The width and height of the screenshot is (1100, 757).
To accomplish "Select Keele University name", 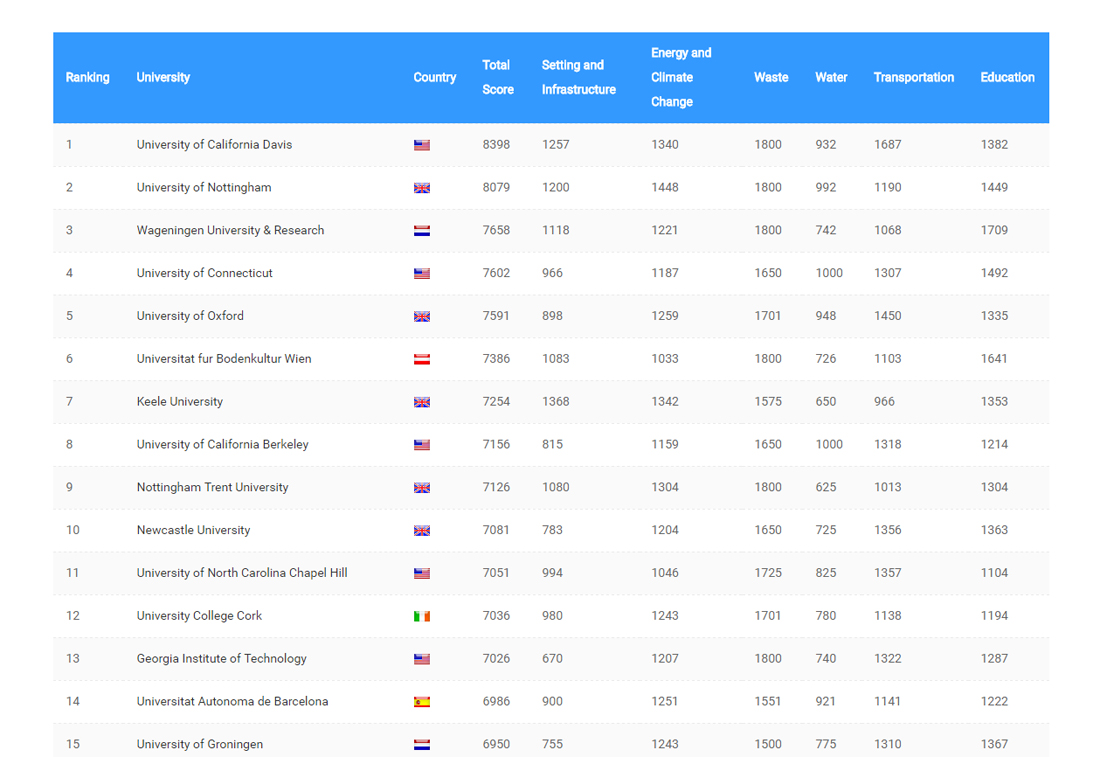I will click(180, 401).
